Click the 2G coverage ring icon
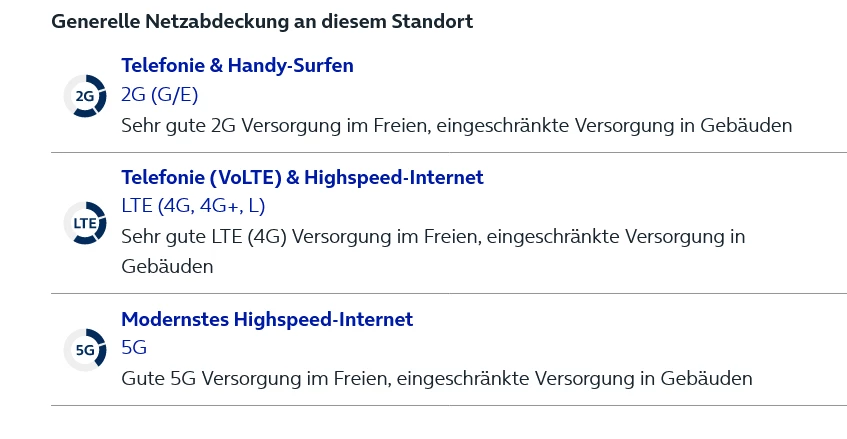The width and height of the screenshot is (847, 439). point(85,96)
